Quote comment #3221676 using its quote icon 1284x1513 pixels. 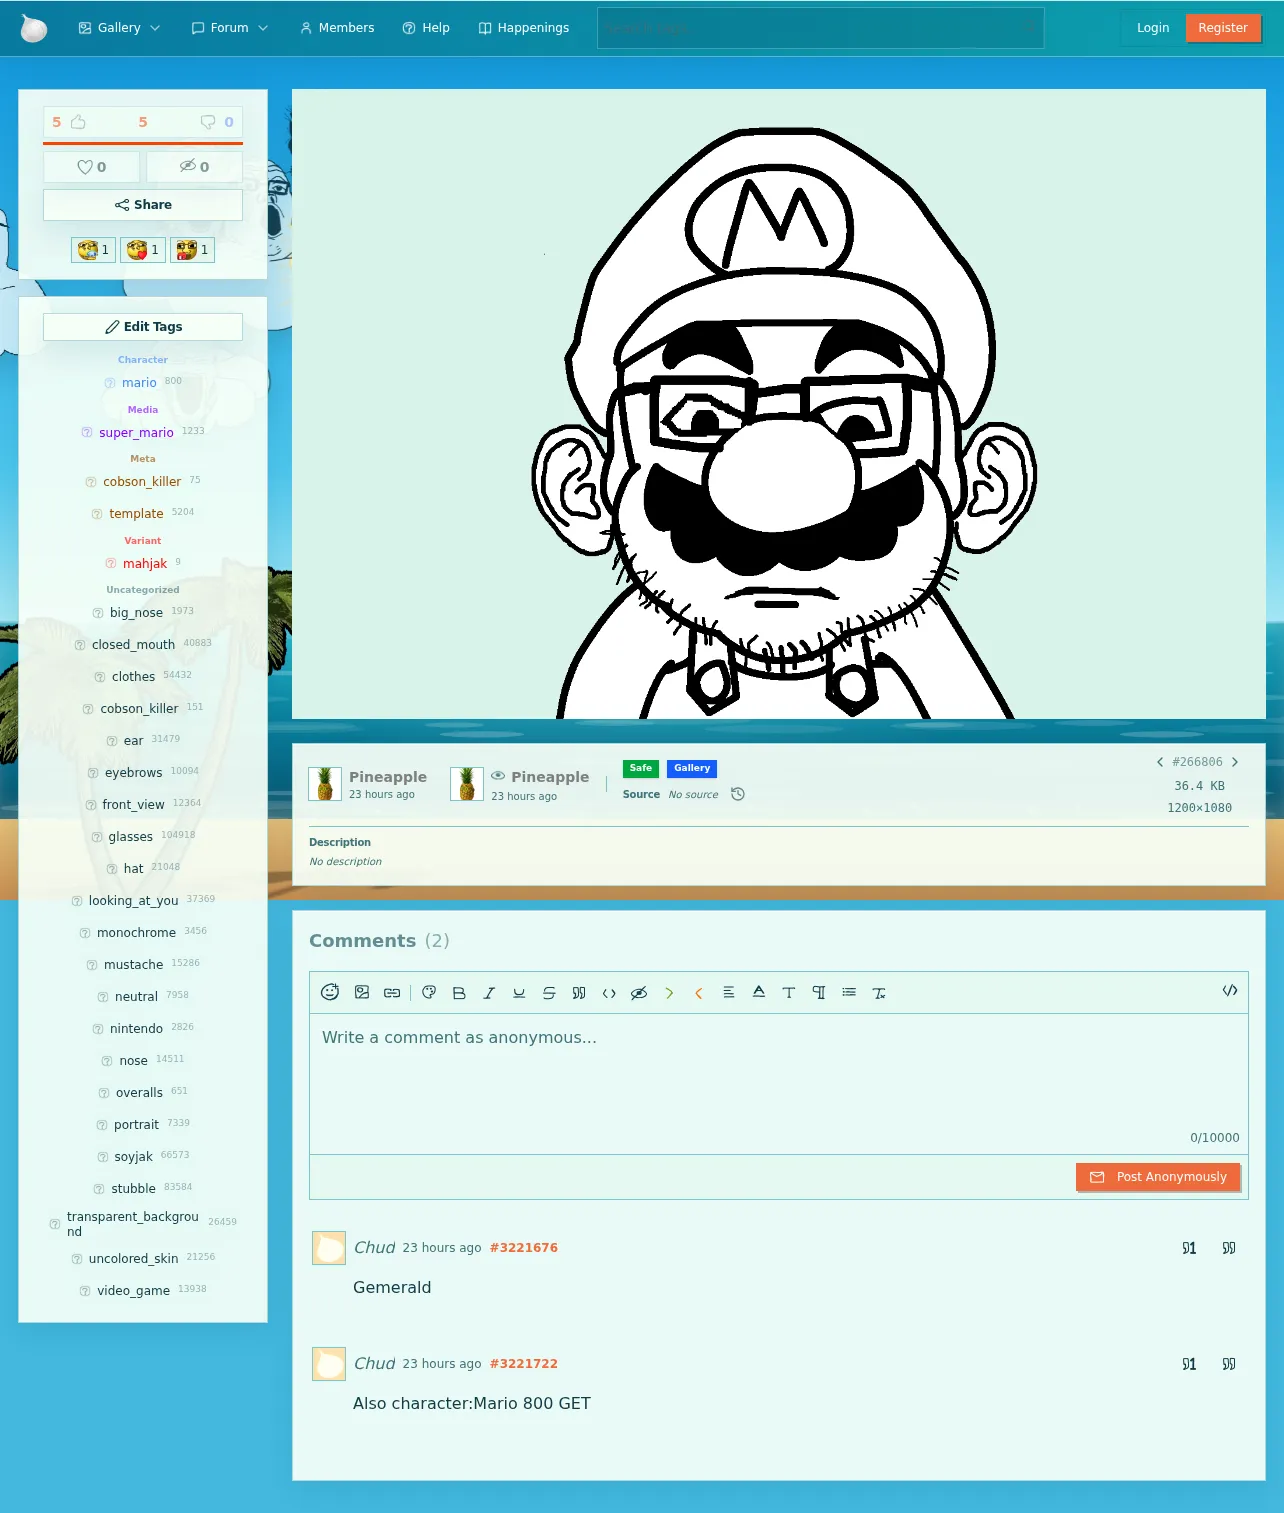(x=1229, y=1248)
